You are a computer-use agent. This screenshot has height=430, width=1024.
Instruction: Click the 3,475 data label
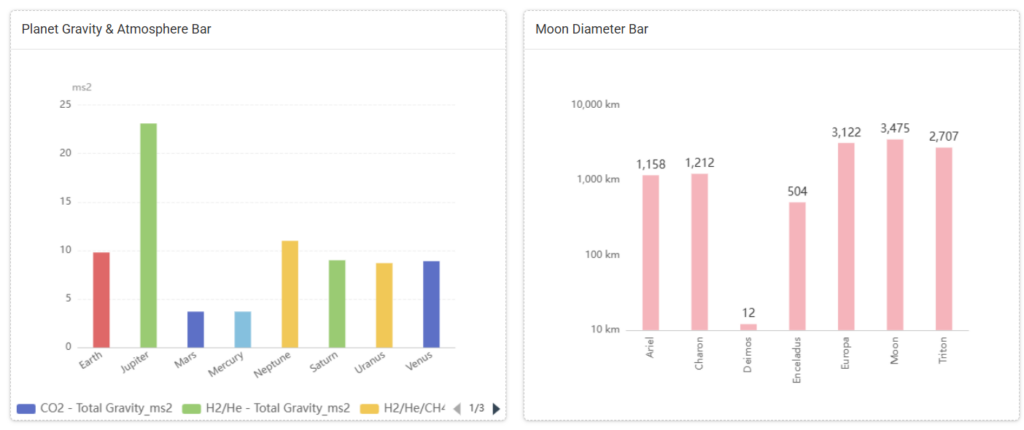(895, 128)
